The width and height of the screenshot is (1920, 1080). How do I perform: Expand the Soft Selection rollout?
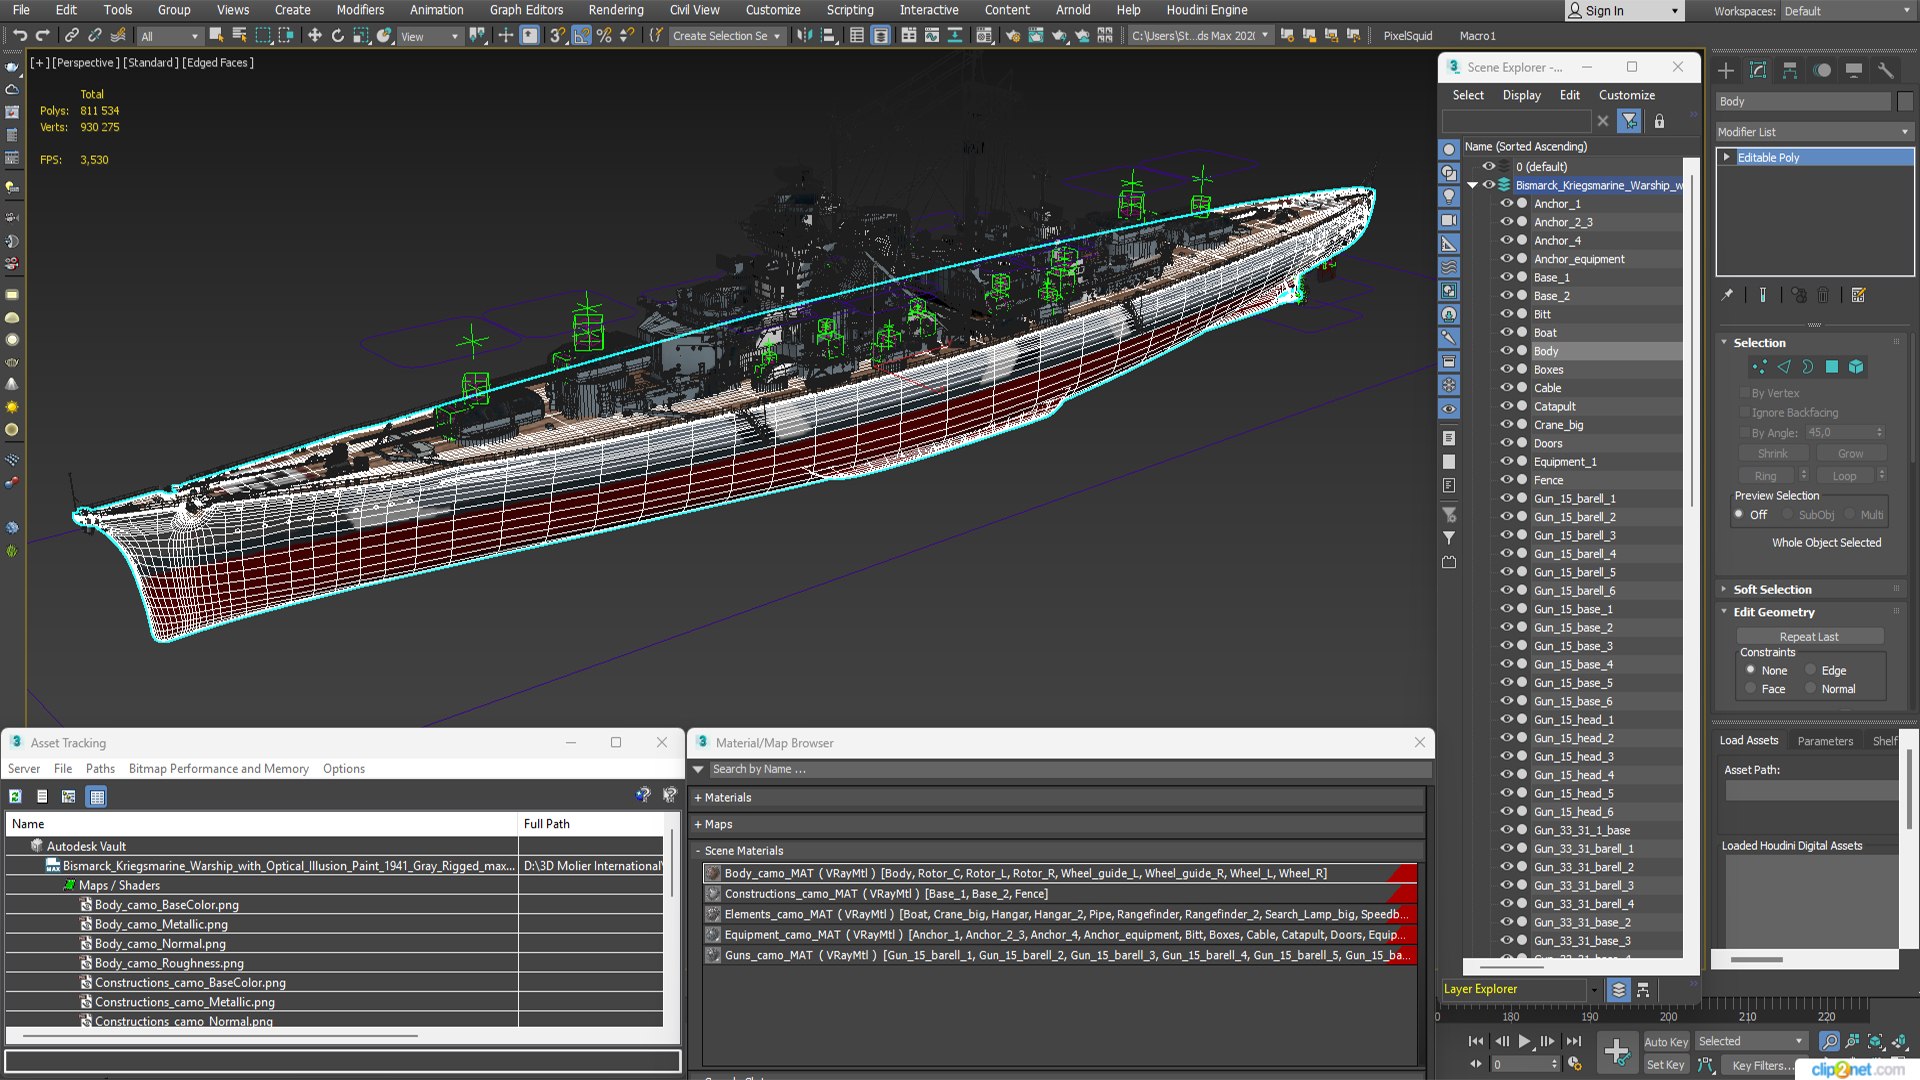[x=1771, y=589]
